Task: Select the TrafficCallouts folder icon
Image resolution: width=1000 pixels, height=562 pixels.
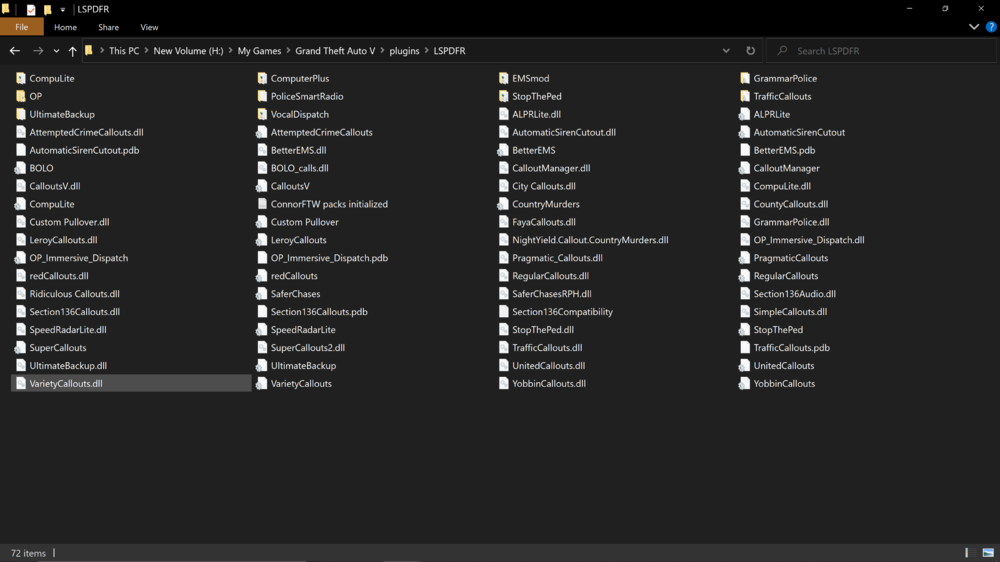Action: (745, 96)
